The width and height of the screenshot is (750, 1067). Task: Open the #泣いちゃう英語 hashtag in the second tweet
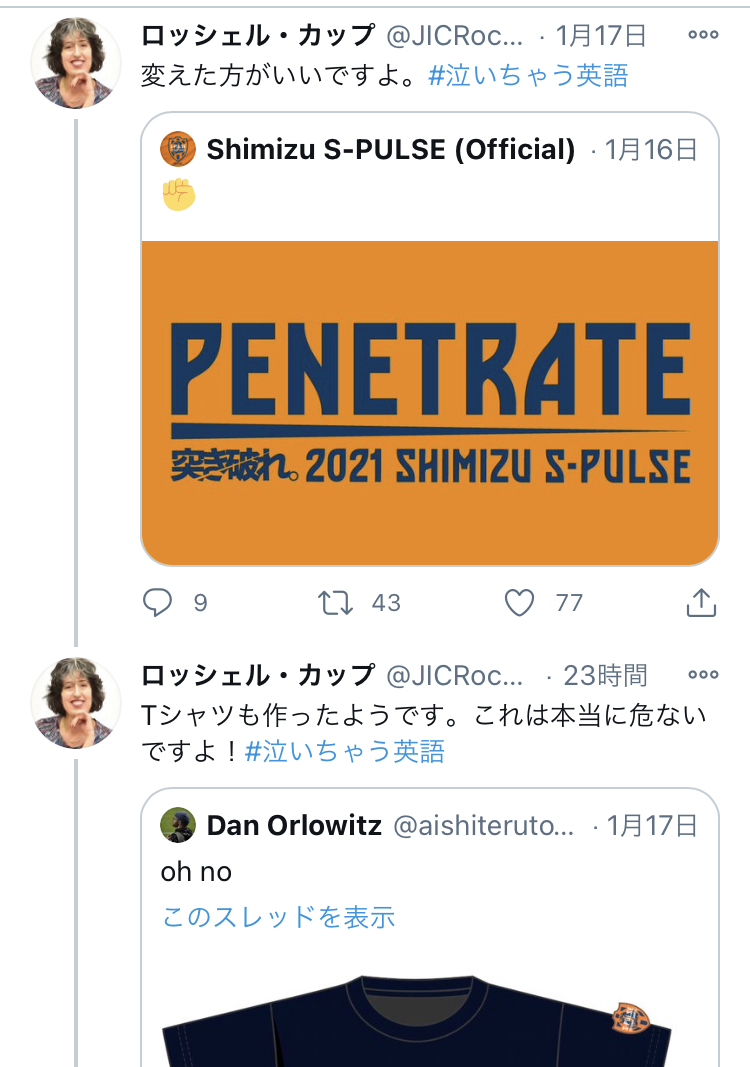pyautogui.click(x=344, y=751)
